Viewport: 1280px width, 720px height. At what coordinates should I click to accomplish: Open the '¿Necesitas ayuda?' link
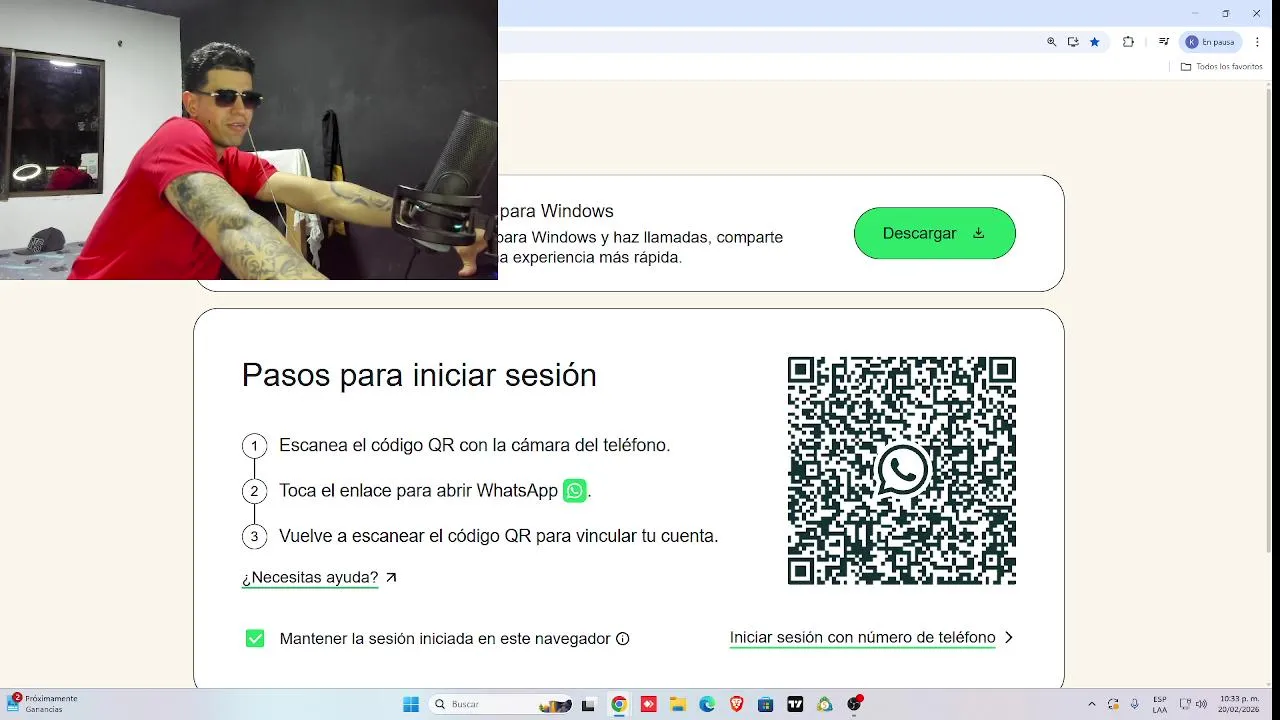[310, 577]
